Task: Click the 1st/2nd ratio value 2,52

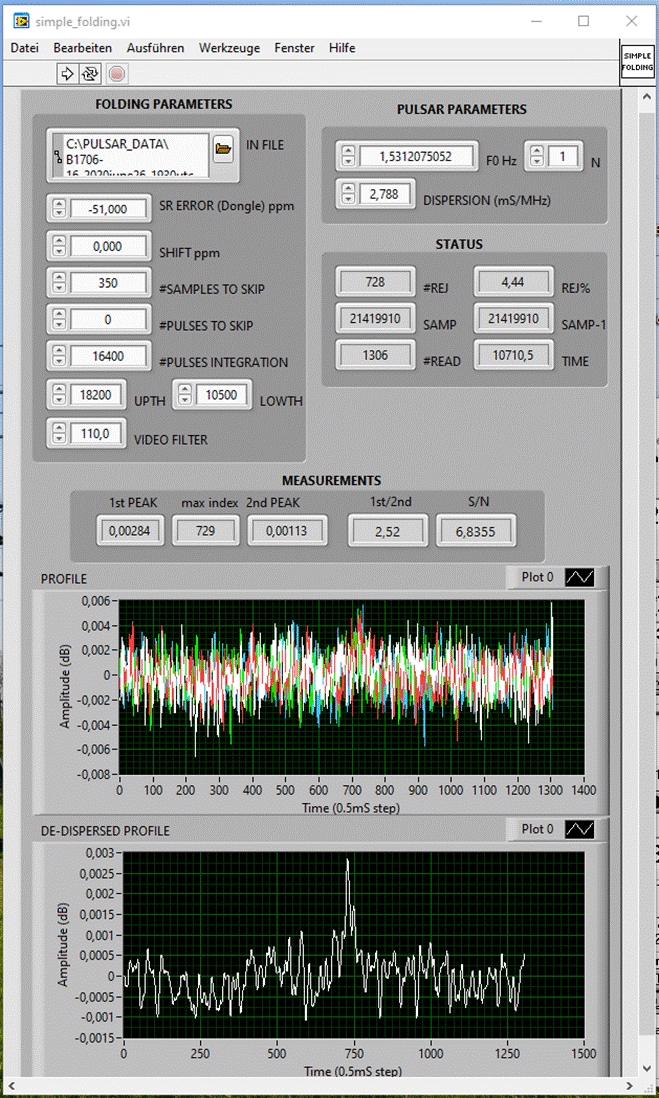Action: point(387,532)
